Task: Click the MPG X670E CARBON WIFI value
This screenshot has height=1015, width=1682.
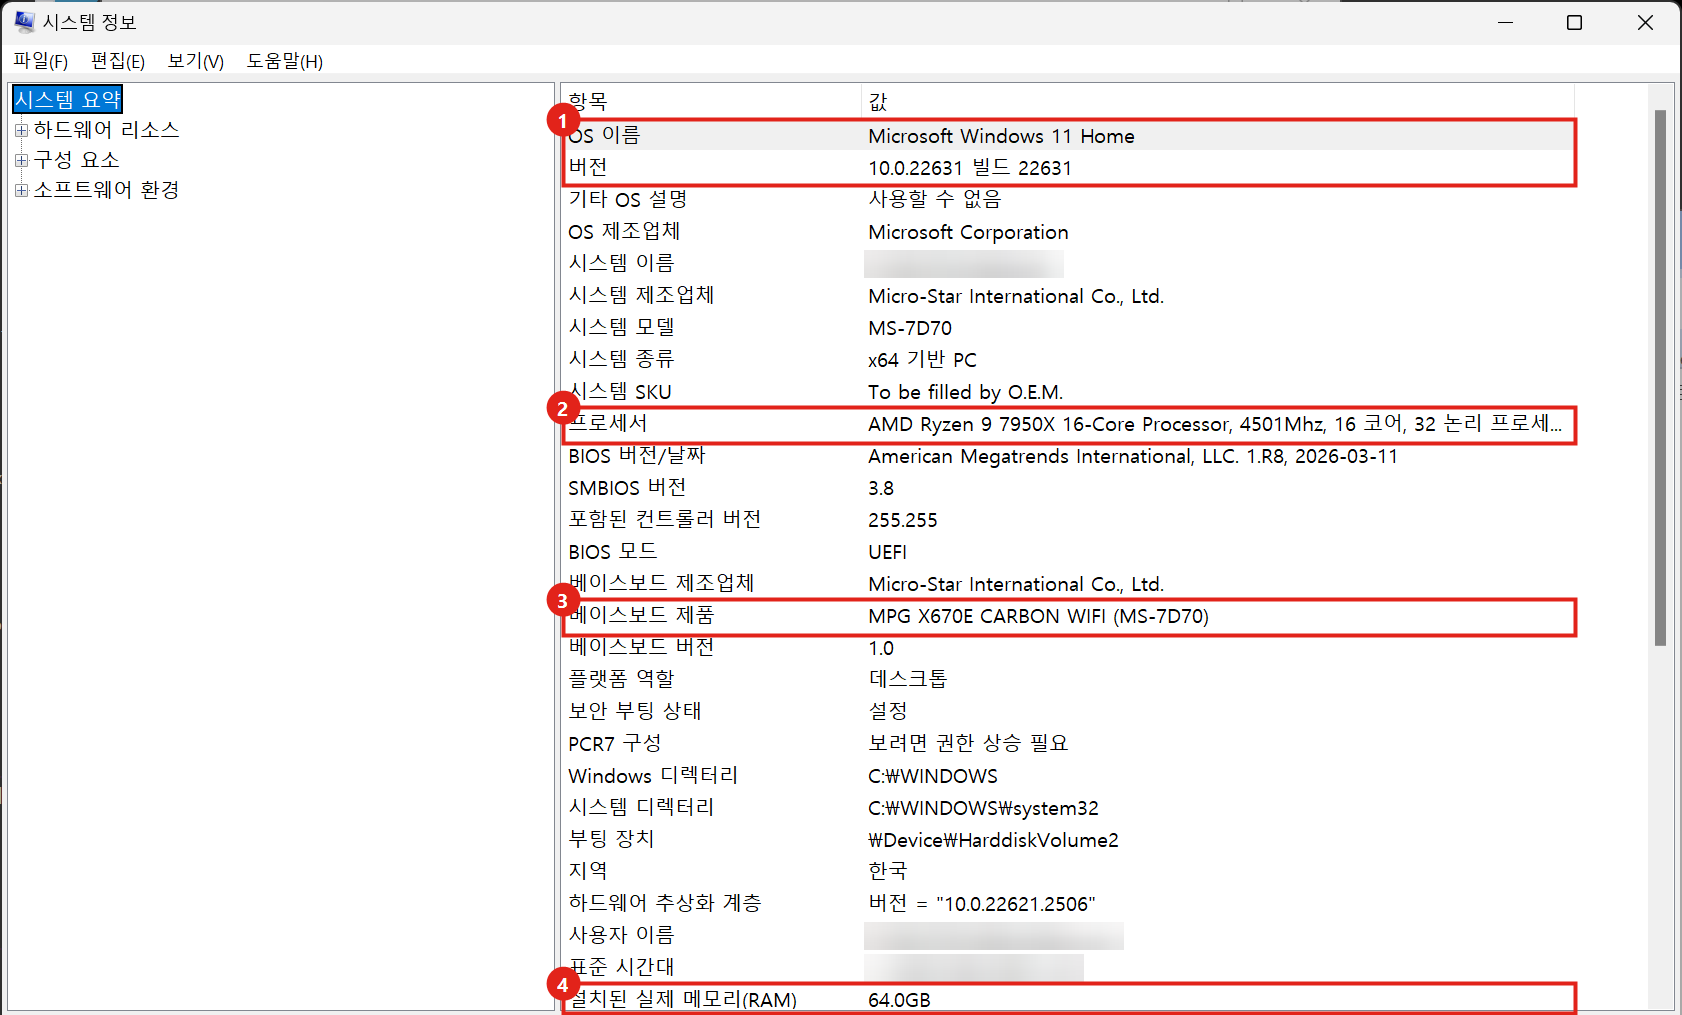Action: pyautogui.click(x=1038, y=616)
